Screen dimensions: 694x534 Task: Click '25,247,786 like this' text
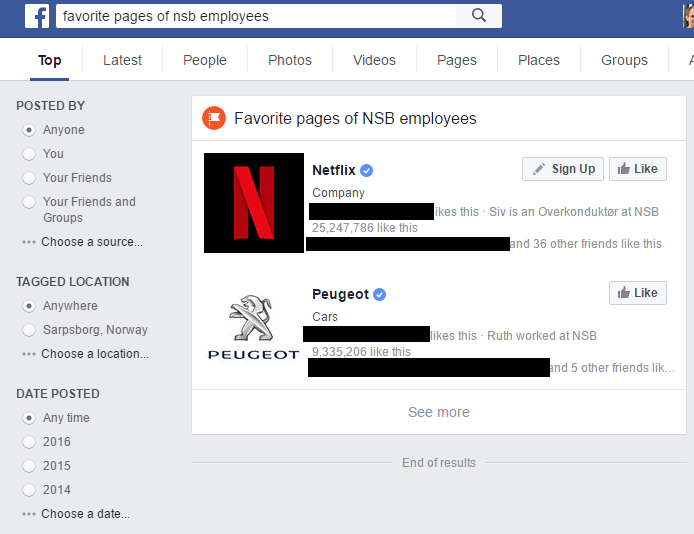(x=365, y=228)
